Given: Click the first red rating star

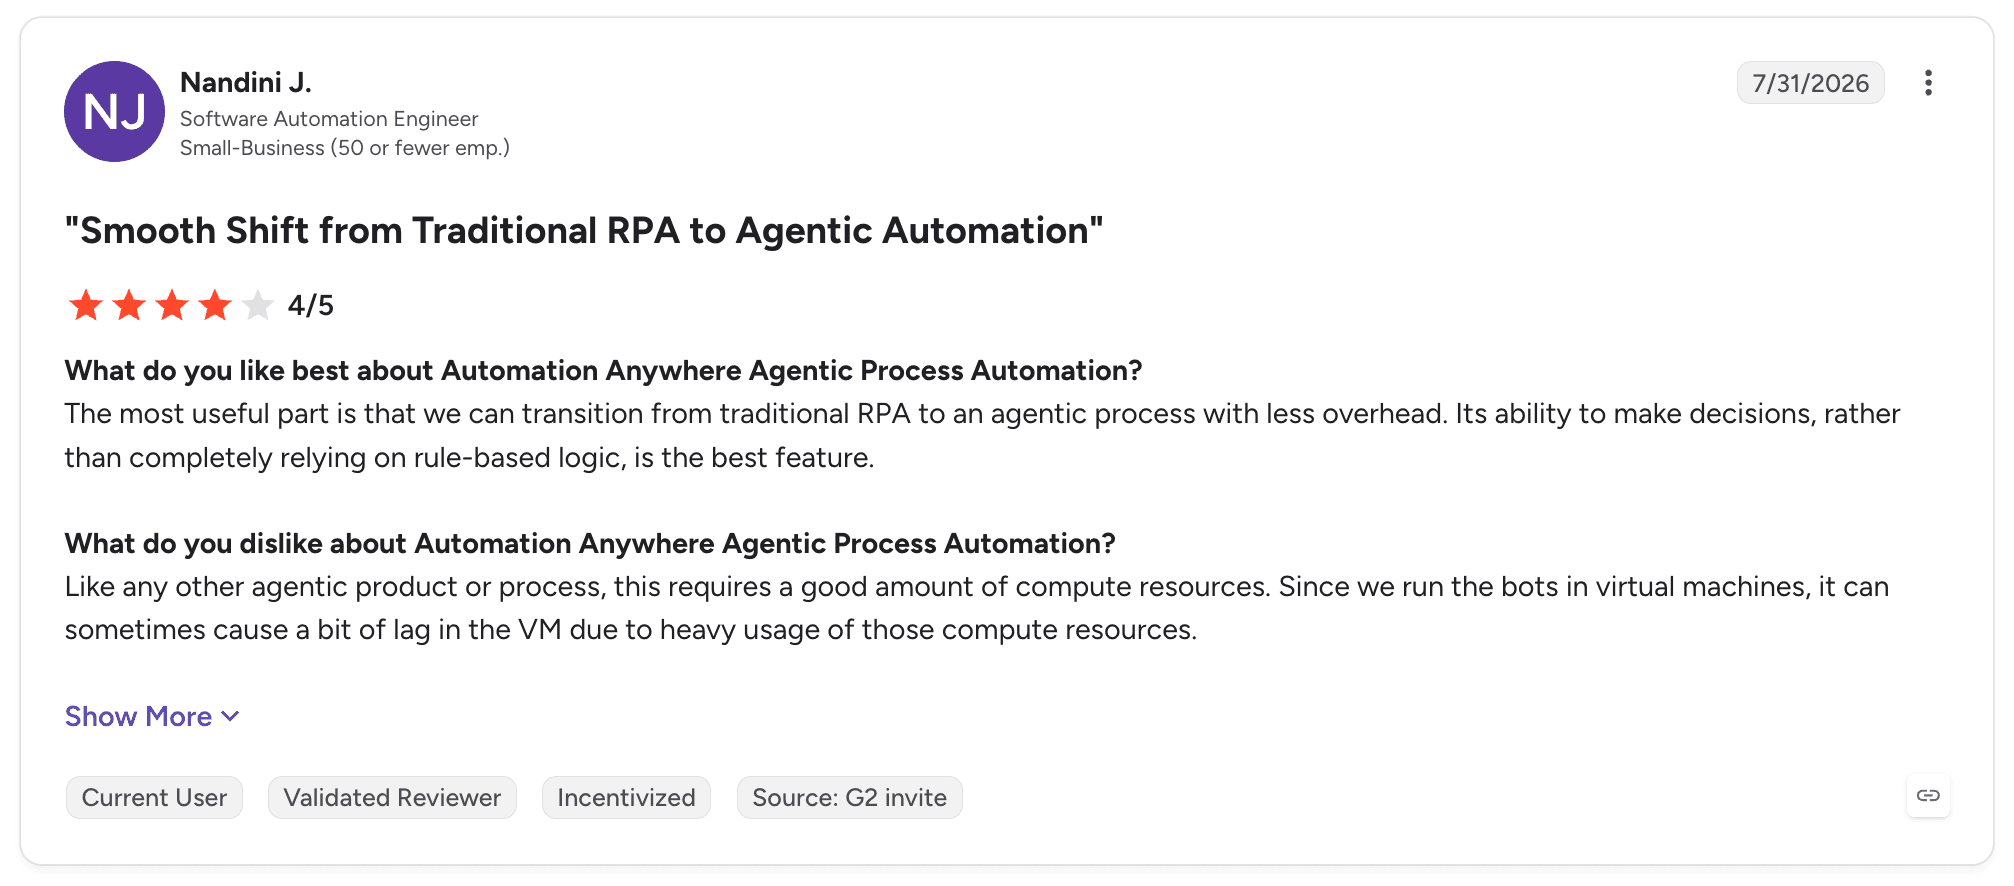Looking at the screenshot, I should coord(86,305).
